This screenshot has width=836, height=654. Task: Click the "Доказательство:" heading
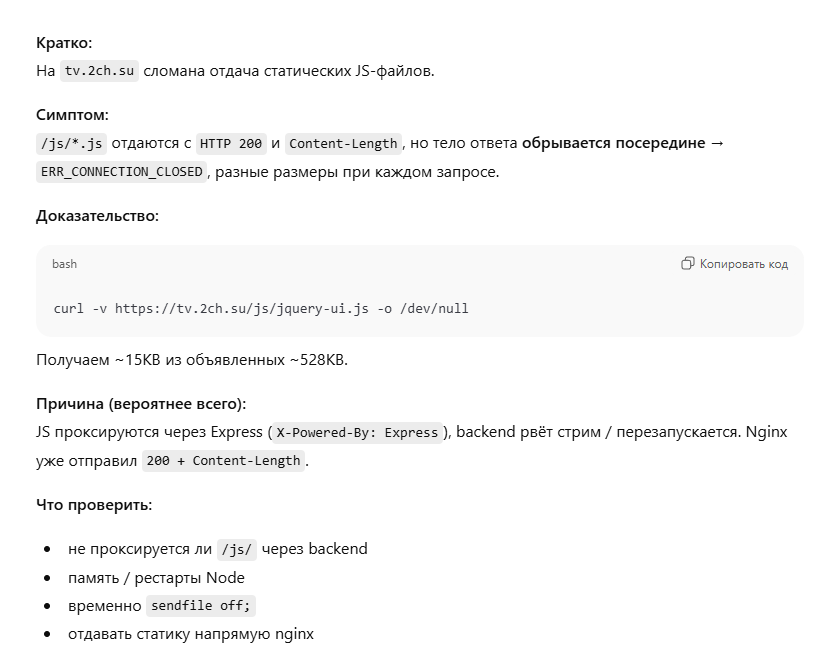pyautogui.click(x=97, y=216)
